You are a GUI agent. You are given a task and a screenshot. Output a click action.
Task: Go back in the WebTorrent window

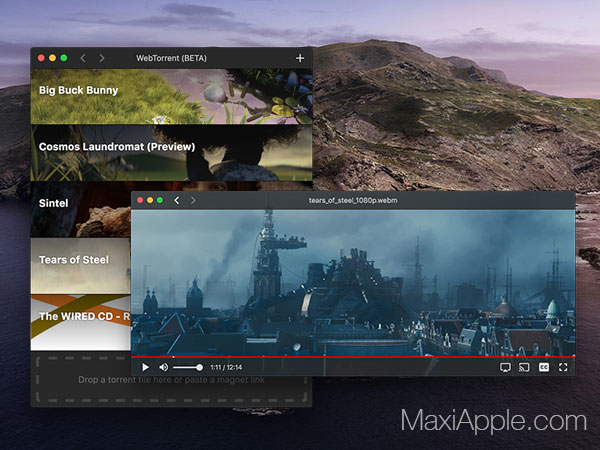83,58
